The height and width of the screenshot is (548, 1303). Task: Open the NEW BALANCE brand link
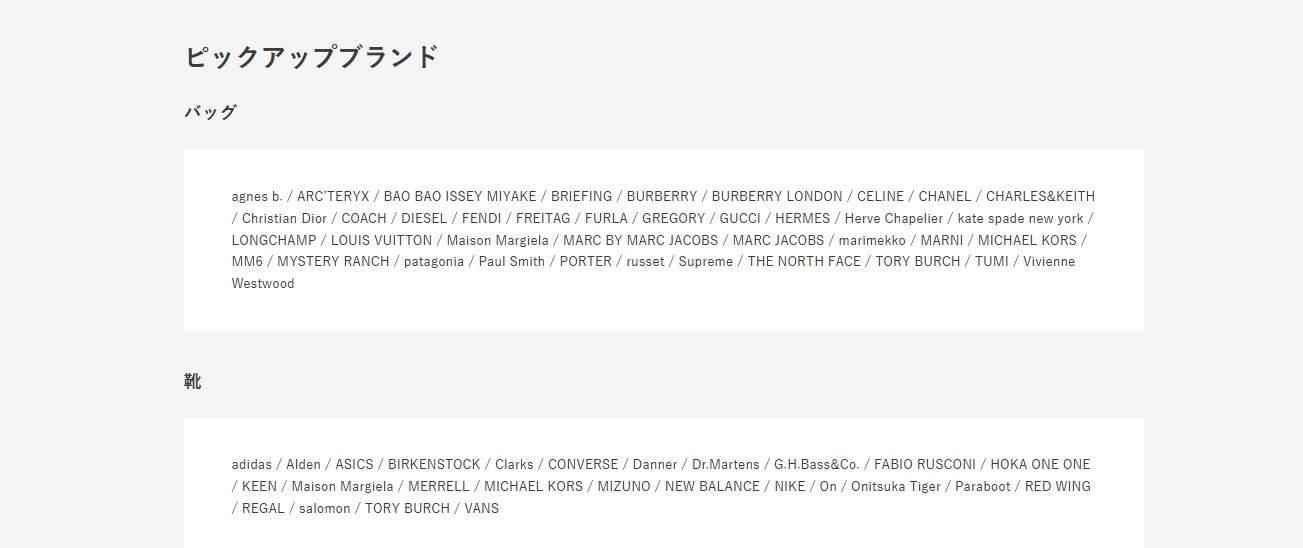pos(712,487)
